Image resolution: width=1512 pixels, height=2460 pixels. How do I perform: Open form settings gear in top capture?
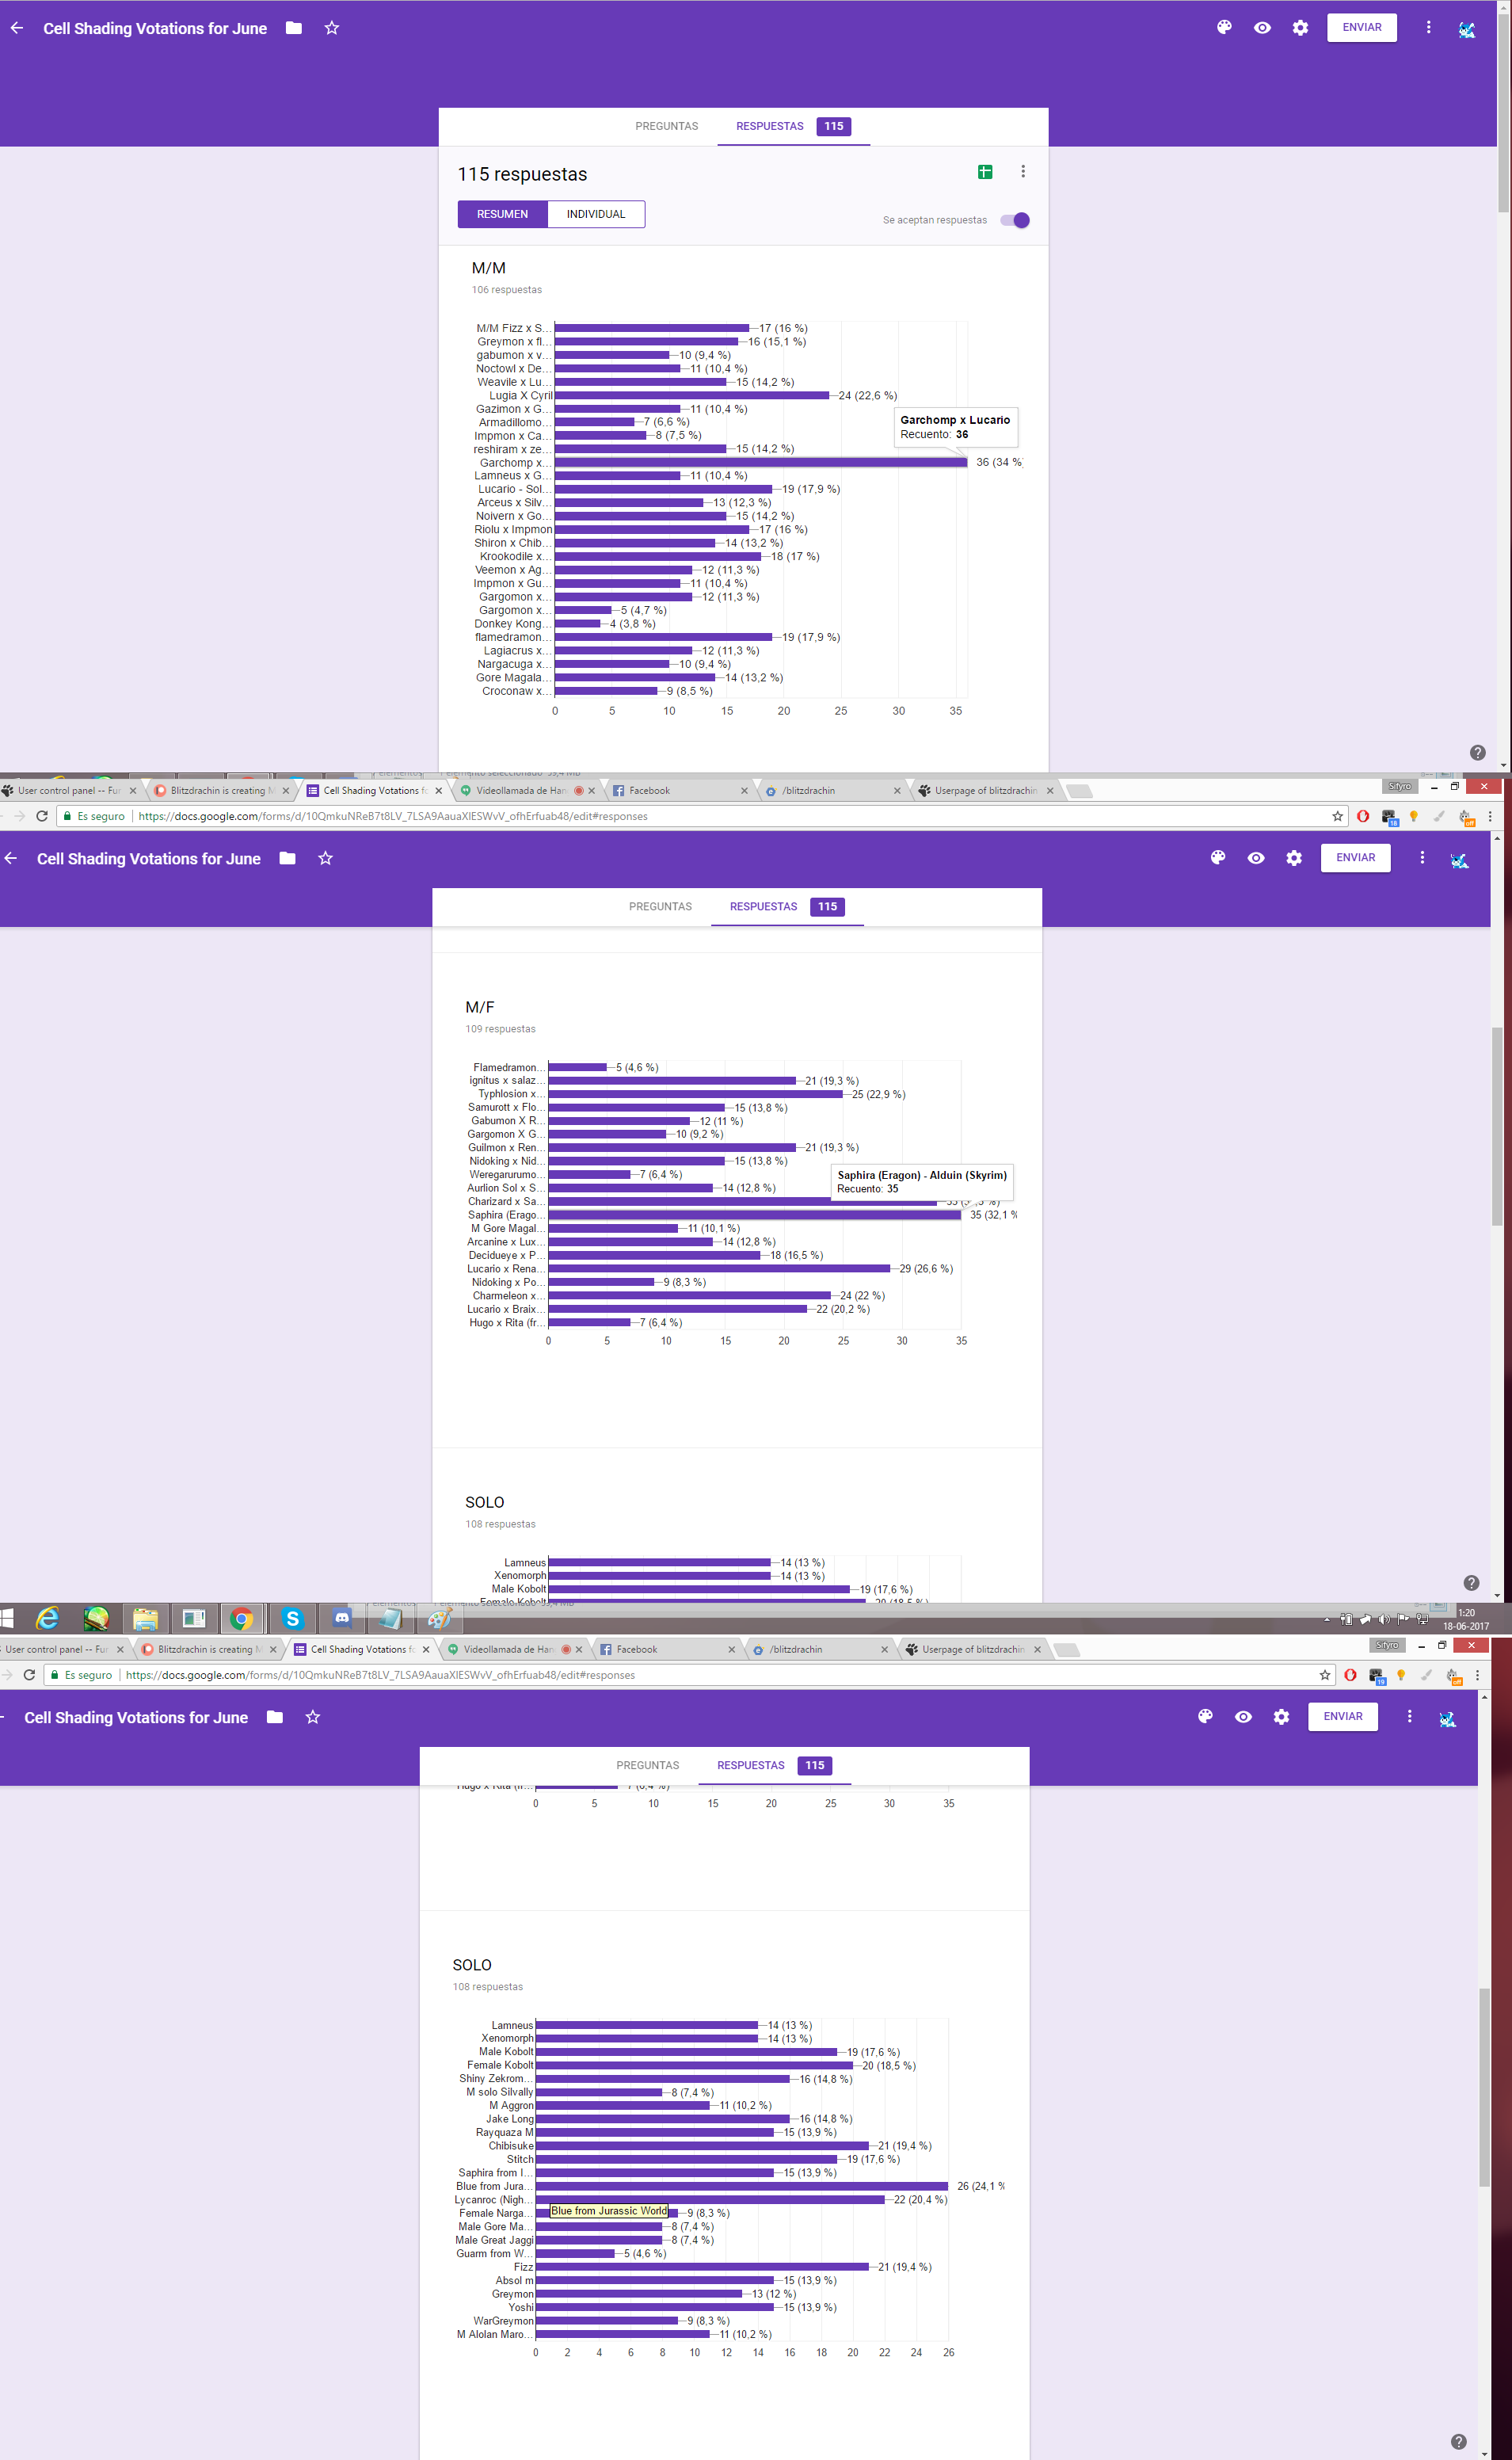coord(1300,28)
